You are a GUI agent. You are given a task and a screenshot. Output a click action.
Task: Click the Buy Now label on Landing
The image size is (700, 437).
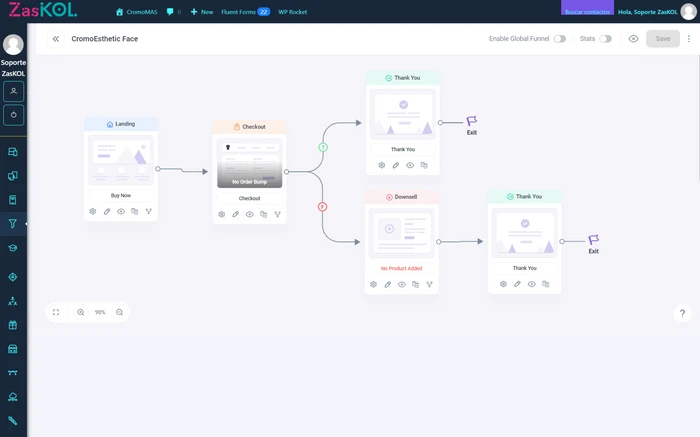pyautogui.click(x=121, y=196)
